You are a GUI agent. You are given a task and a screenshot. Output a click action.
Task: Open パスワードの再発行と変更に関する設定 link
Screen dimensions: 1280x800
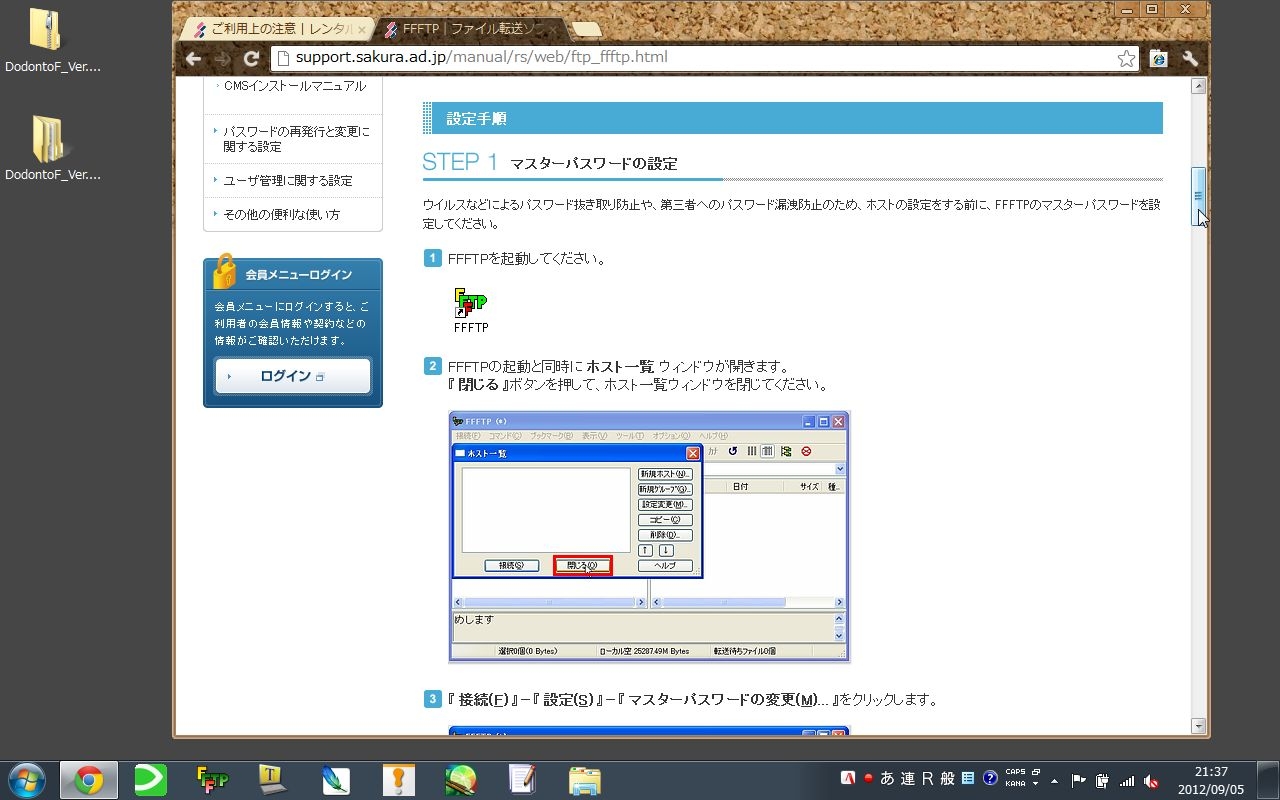(296, 139)
